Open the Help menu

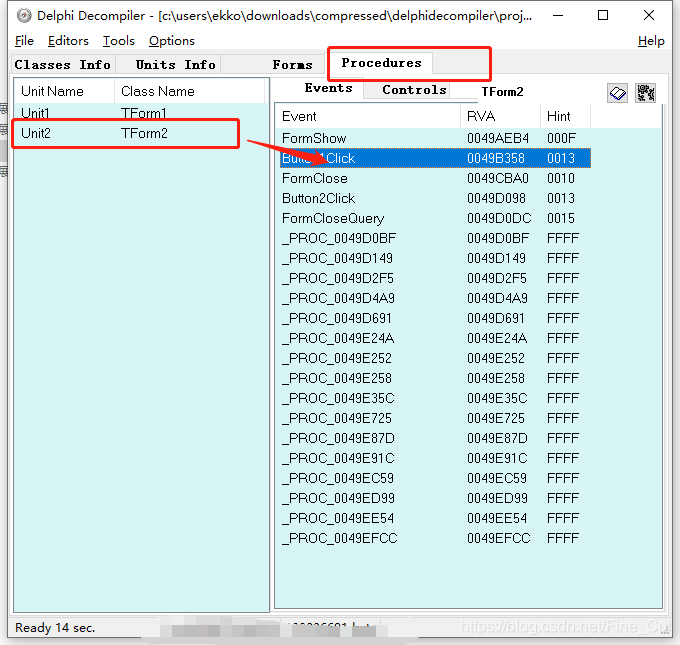(x=651, y=41)
